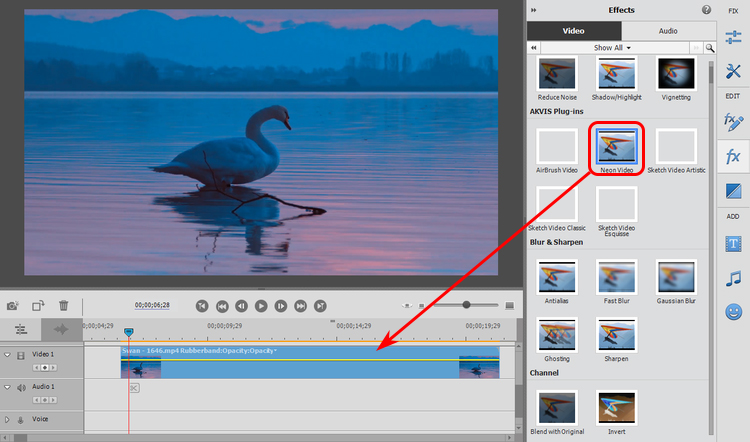Viewport: 750px width, 442px height.
Task: Select the Video effects tab
Action: tap(574, 31)
